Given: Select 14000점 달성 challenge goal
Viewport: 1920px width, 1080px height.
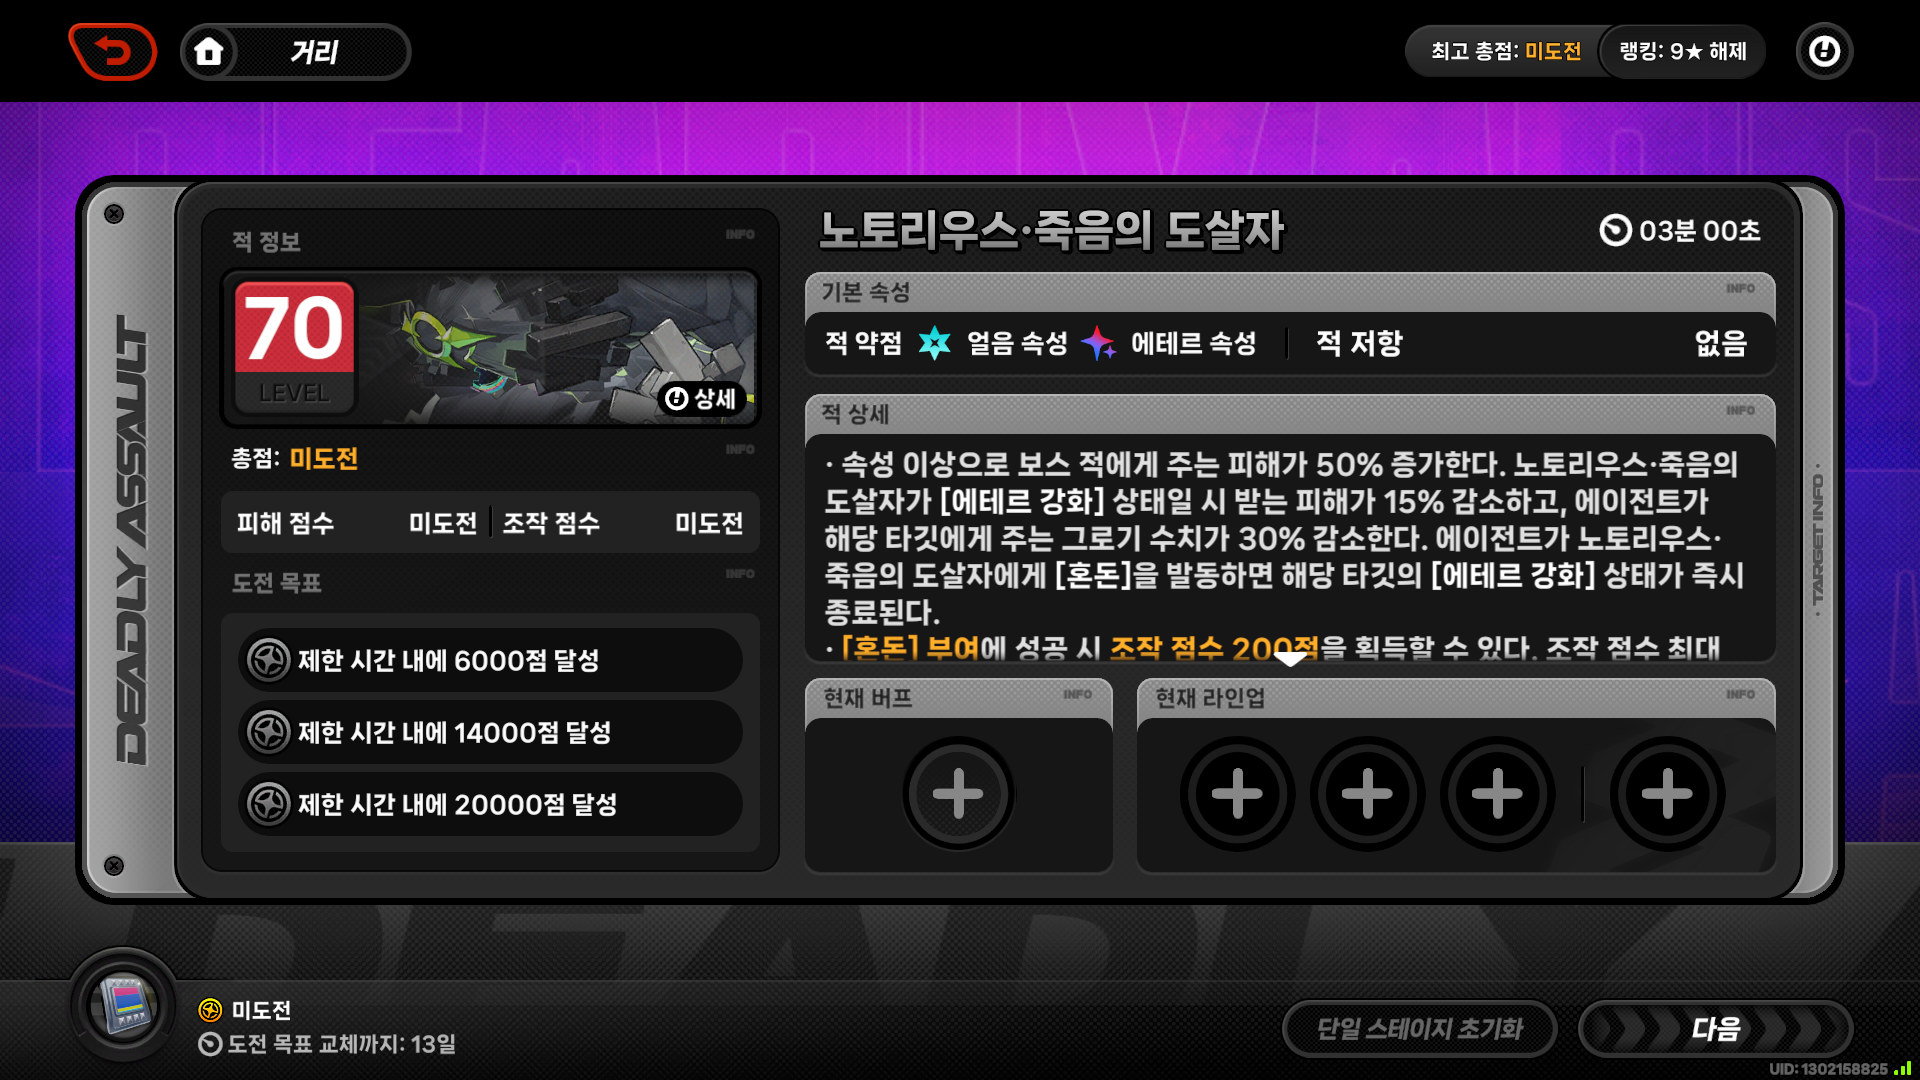Looking at the screenshot, I should click(491, 732).
